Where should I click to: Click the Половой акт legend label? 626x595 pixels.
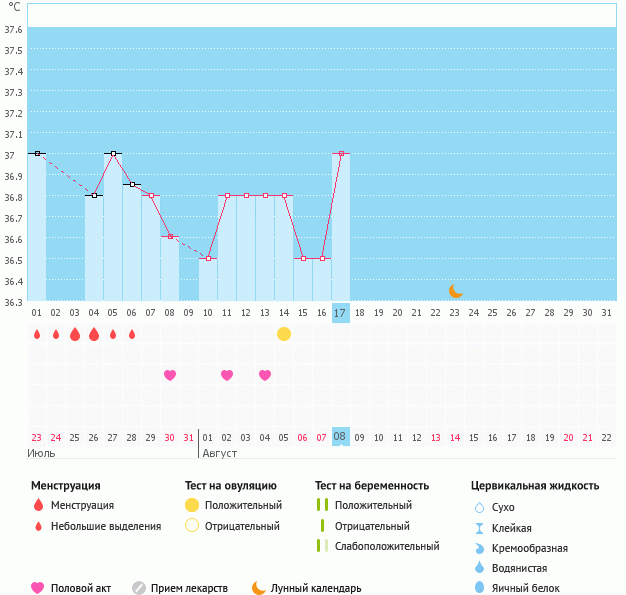83,588
